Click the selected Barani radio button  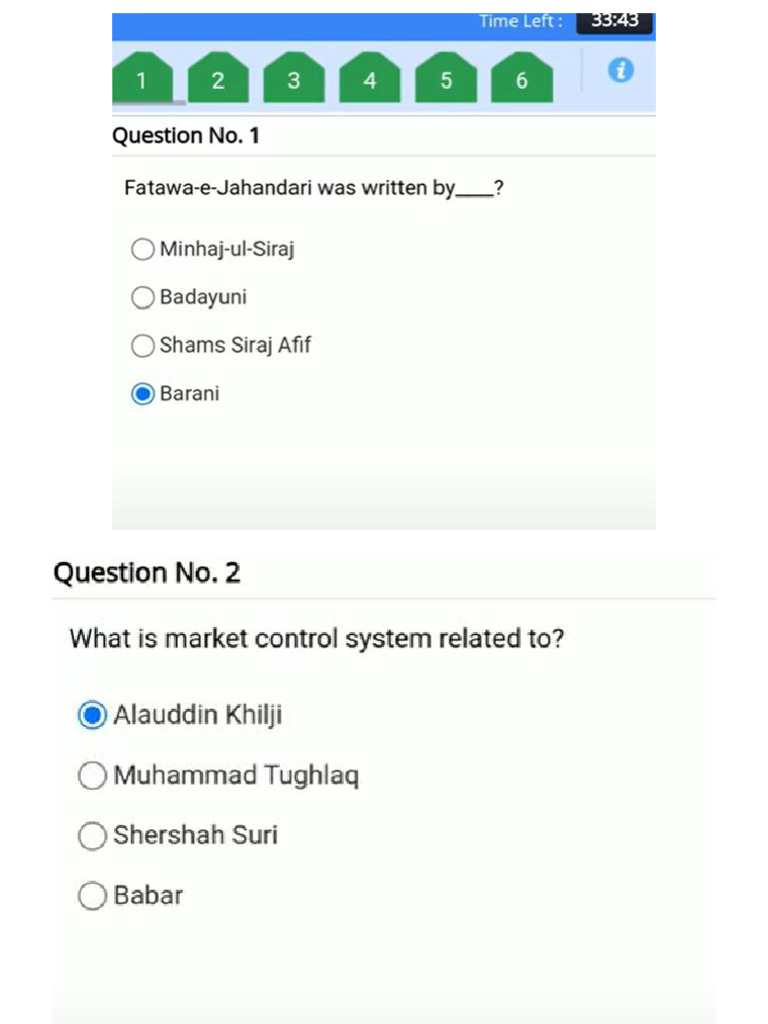point(143,393)
